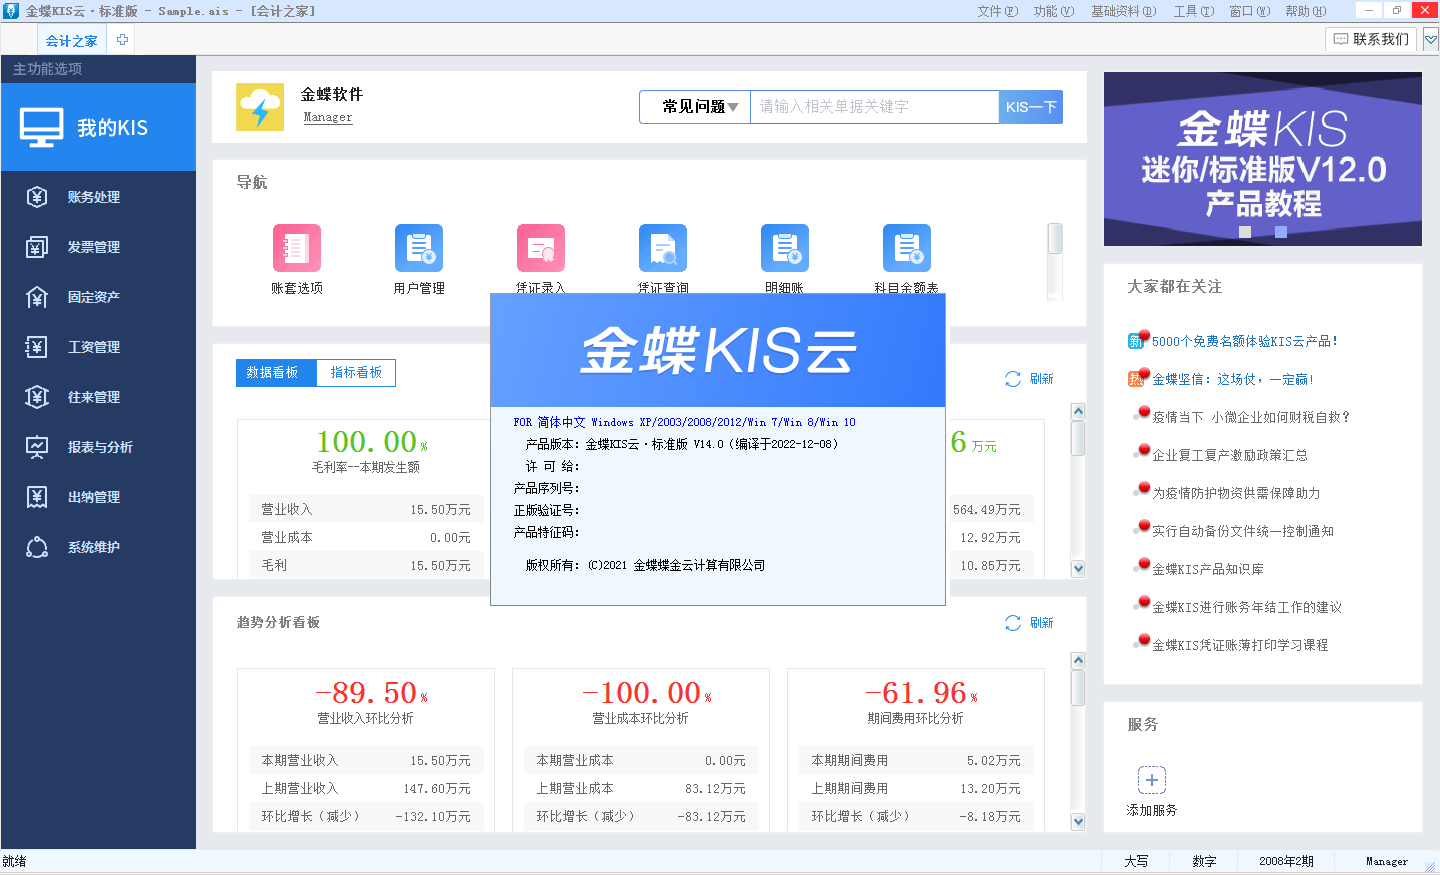Image resolution: width=1440 pixels, height=875 pixels.
Task: Open the 往来管理 sidebar module
Action: pyautogui.click(x=97, y=397)
